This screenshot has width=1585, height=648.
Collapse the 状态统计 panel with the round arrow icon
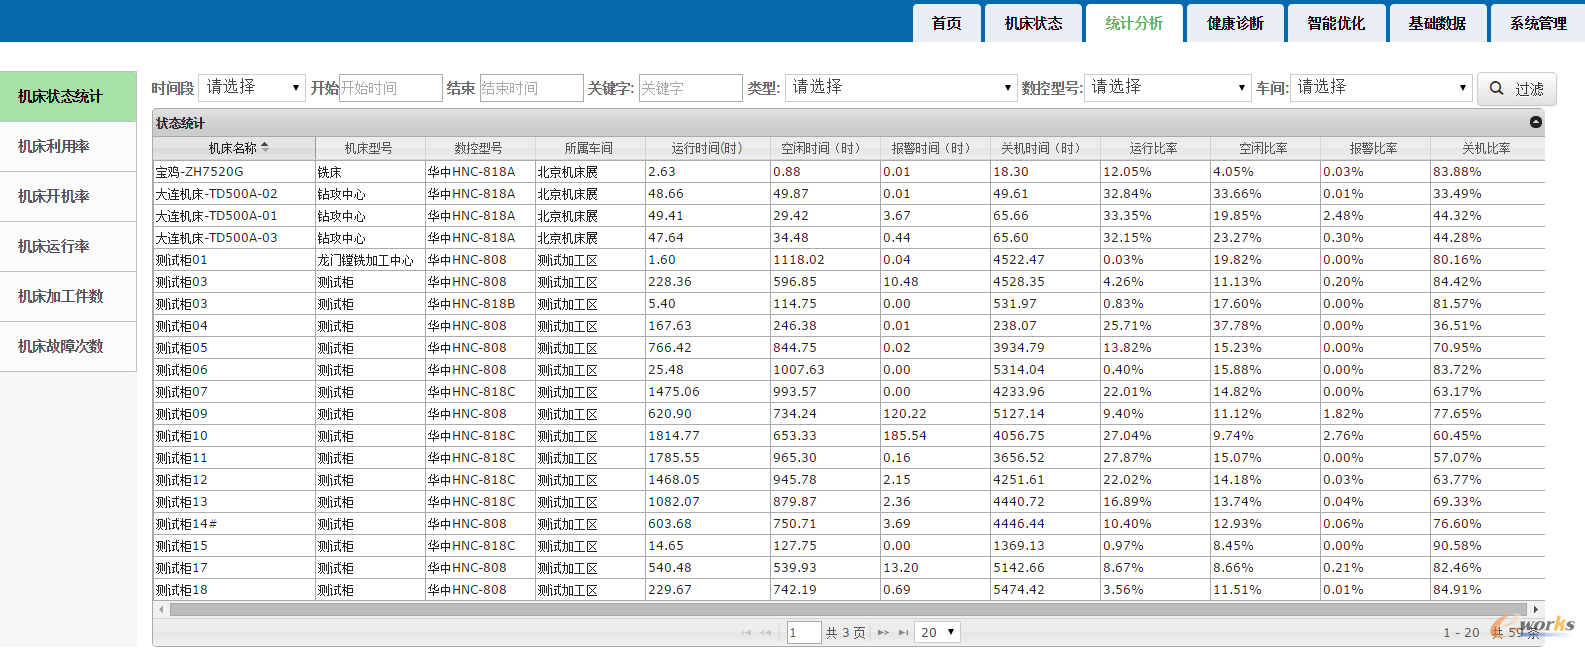point(1536,122)
